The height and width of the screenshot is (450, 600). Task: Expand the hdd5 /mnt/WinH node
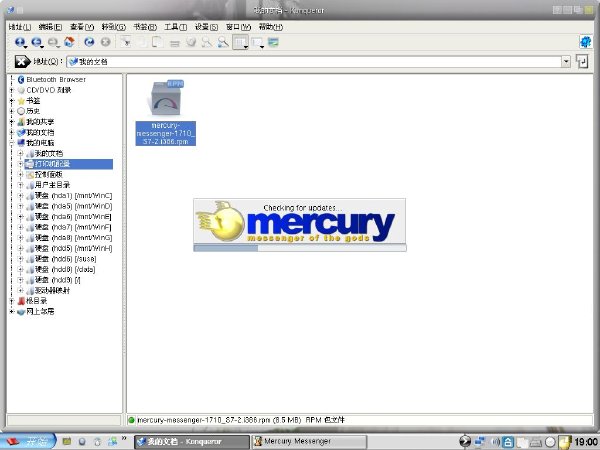click(21, 248)
